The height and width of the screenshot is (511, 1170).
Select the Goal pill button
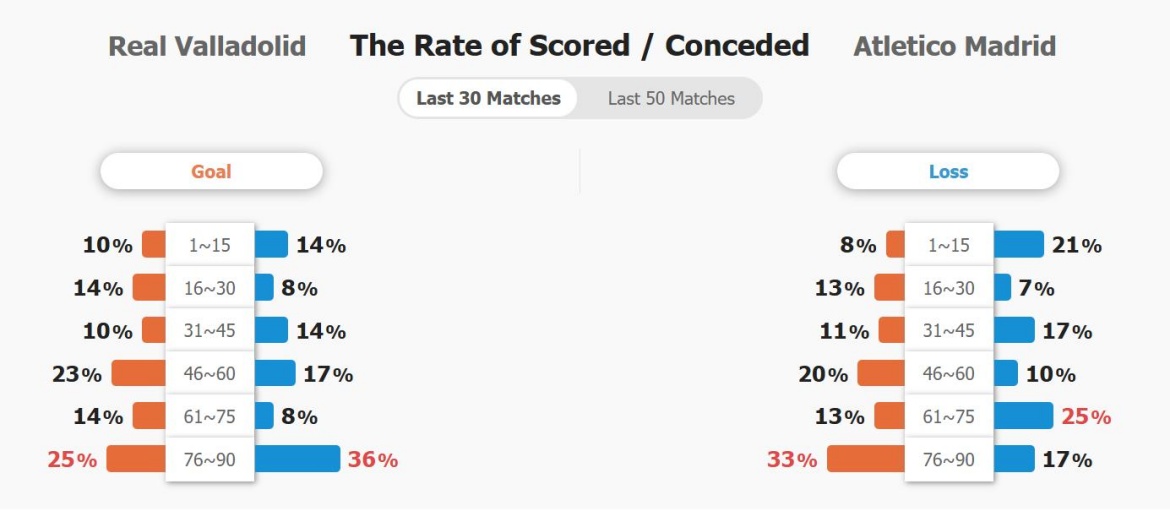[x=211, y=172]
